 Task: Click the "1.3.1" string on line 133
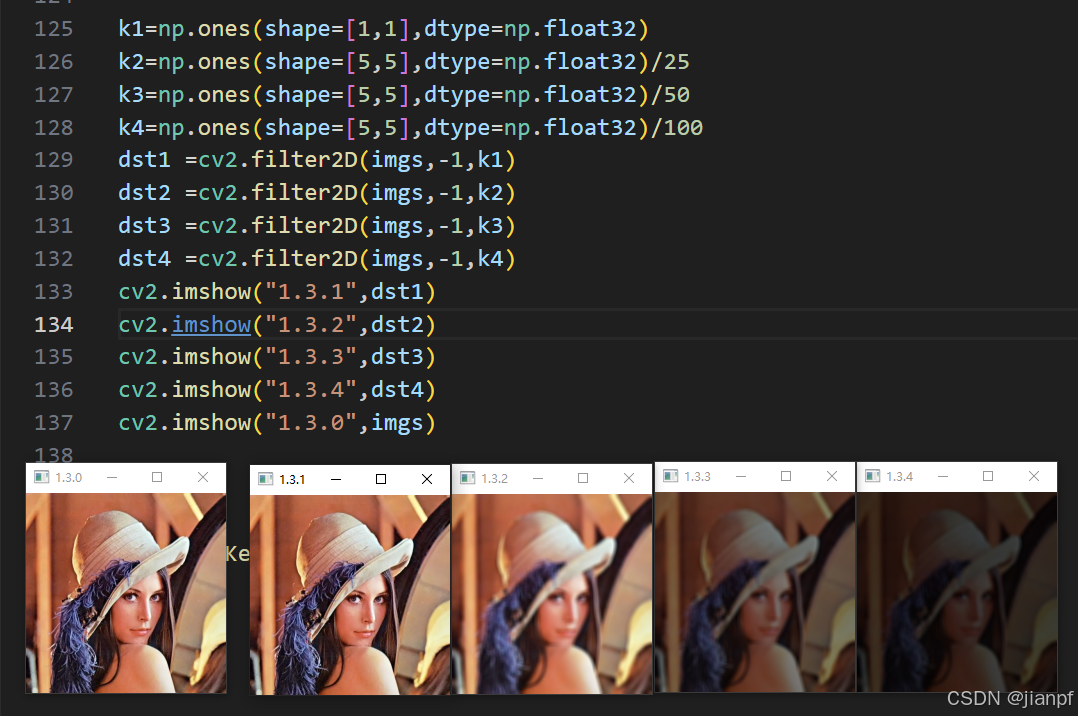(311, 292)
